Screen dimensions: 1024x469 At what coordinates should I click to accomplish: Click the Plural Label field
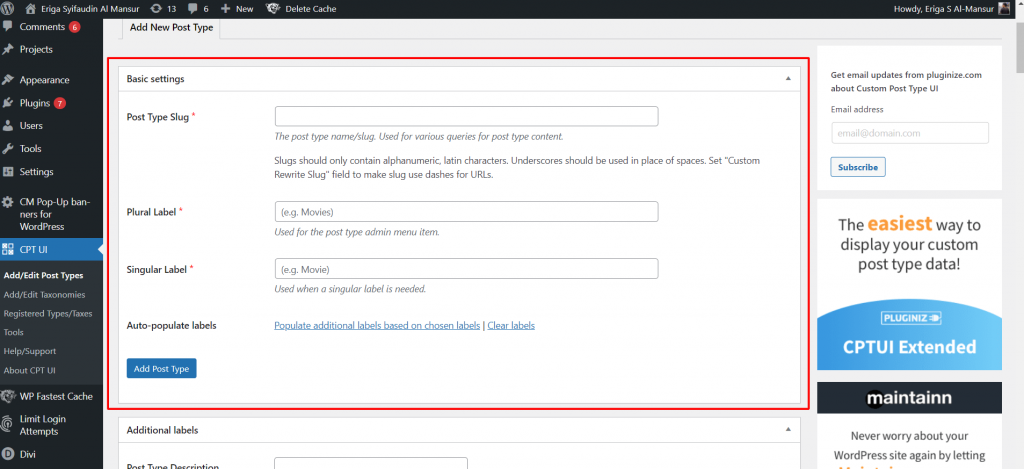click(466, 212)
